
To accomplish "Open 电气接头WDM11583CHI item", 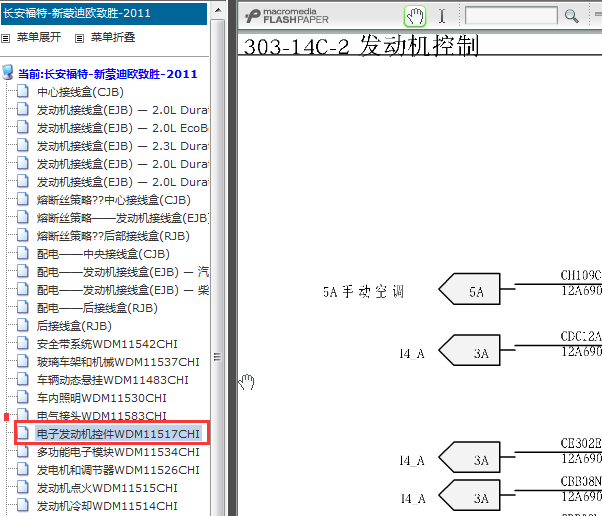I will click(x=102, y=415).
